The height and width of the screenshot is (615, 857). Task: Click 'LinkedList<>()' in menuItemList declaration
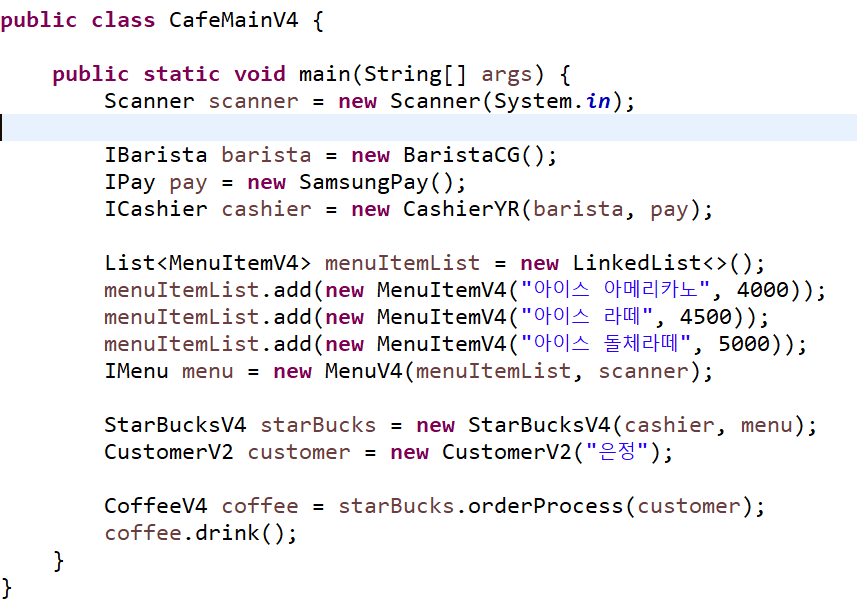(662, 263)
